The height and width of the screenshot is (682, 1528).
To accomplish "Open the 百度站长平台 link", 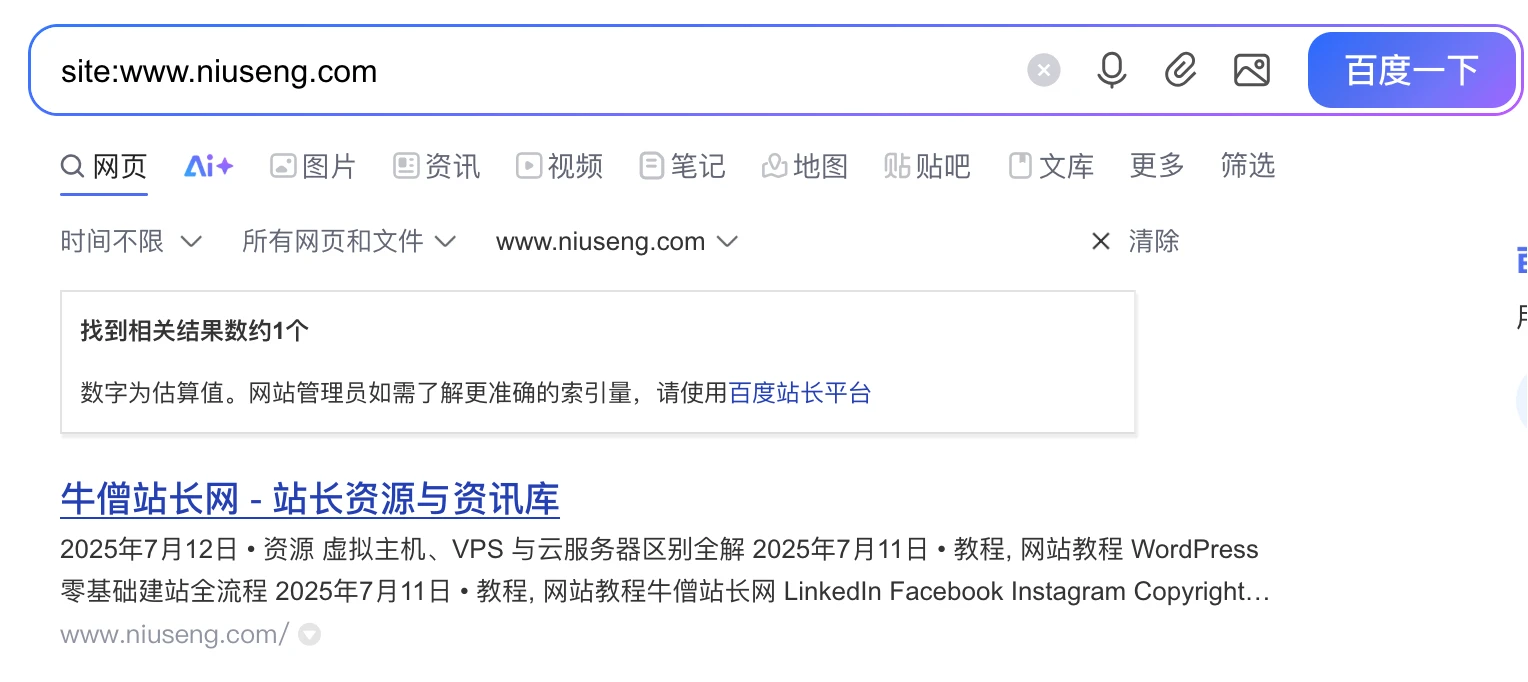I will [800, 393].
